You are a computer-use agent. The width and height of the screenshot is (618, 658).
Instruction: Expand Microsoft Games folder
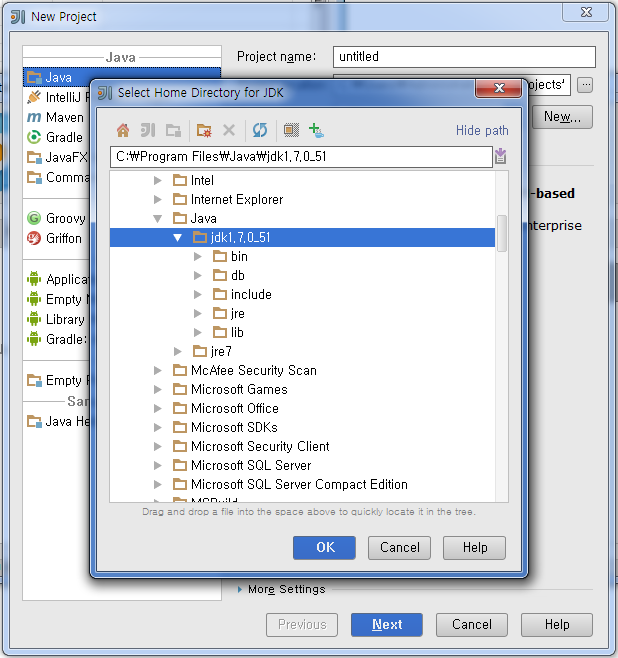[158, 389]
